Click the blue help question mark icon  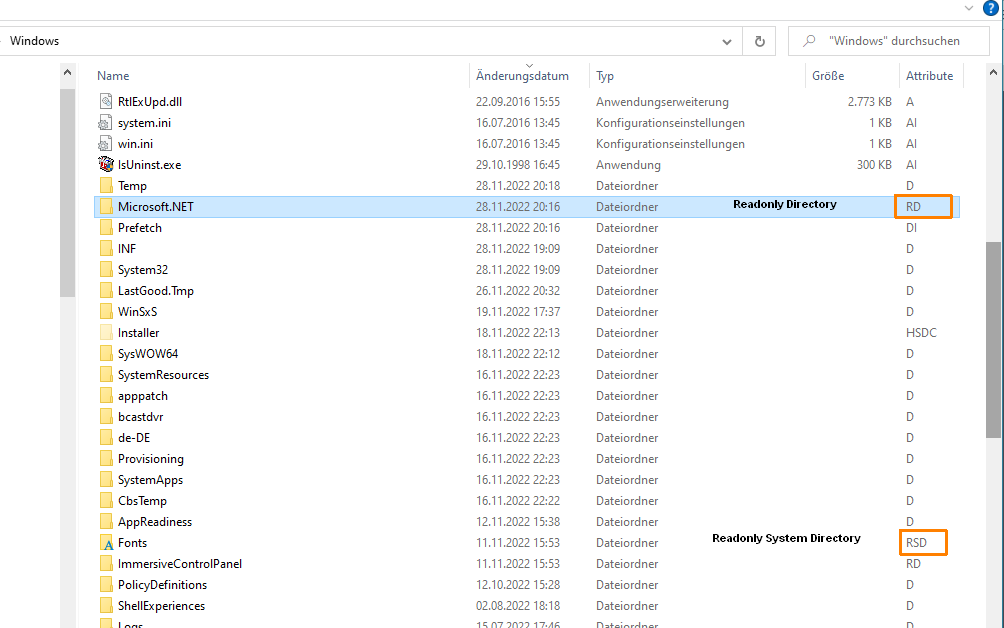[991, 8]
